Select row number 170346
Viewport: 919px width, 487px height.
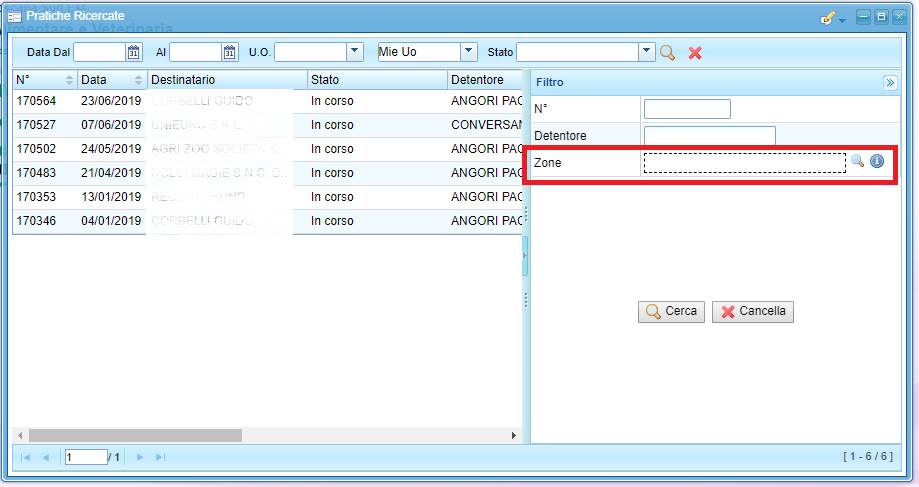click(36, 221)
